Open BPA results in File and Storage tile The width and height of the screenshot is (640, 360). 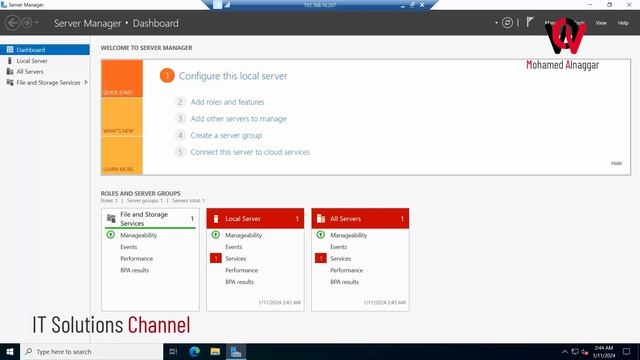coord(134,270)
